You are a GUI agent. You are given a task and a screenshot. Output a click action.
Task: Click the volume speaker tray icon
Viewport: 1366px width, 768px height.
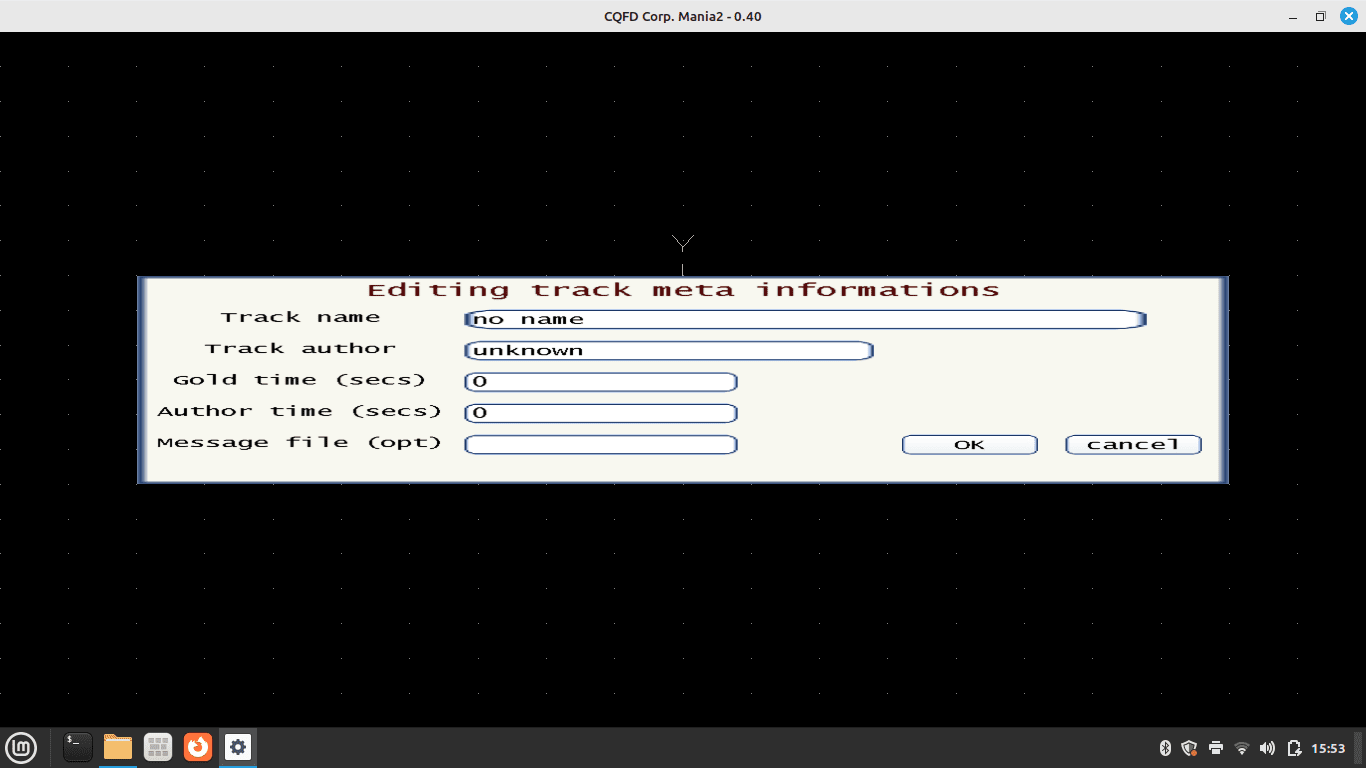1268,748
